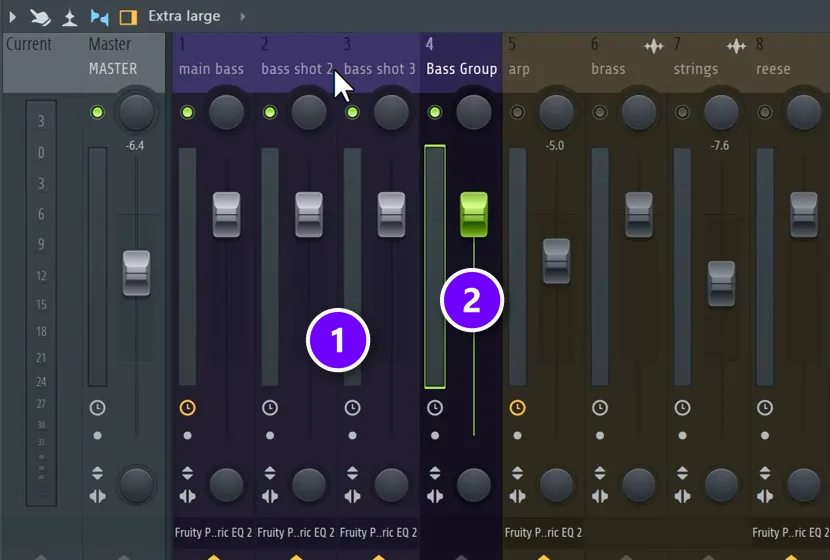The image size is (830, 560).
Task: Mute the bass shot 2 track
Action: click(x=270, y=112)
